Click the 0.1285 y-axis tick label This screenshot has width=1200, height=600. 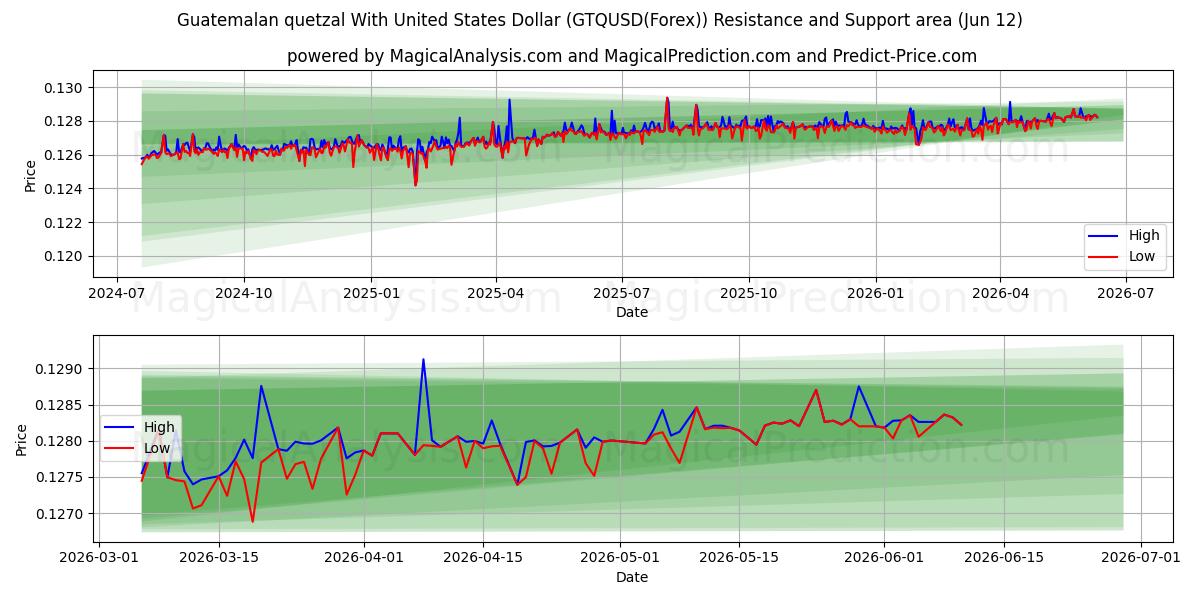(x=60, y=405)
